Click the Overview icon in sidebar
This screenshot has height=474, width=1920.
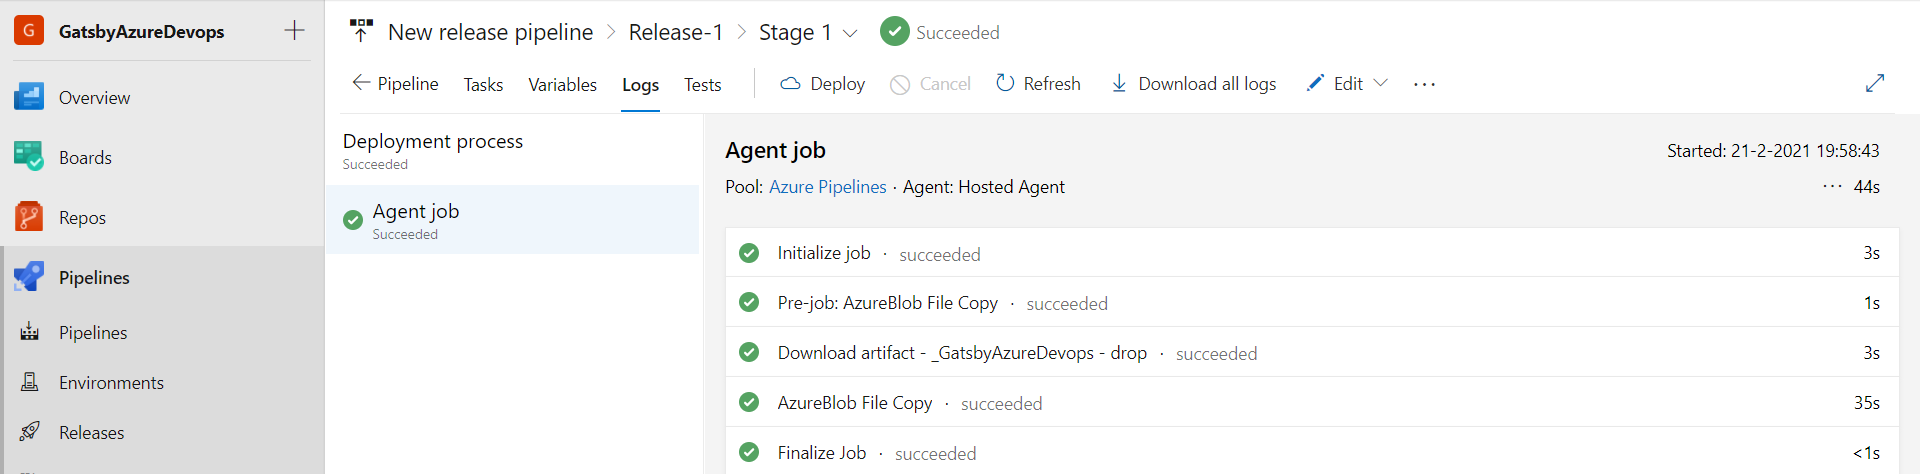click(29, 97)
